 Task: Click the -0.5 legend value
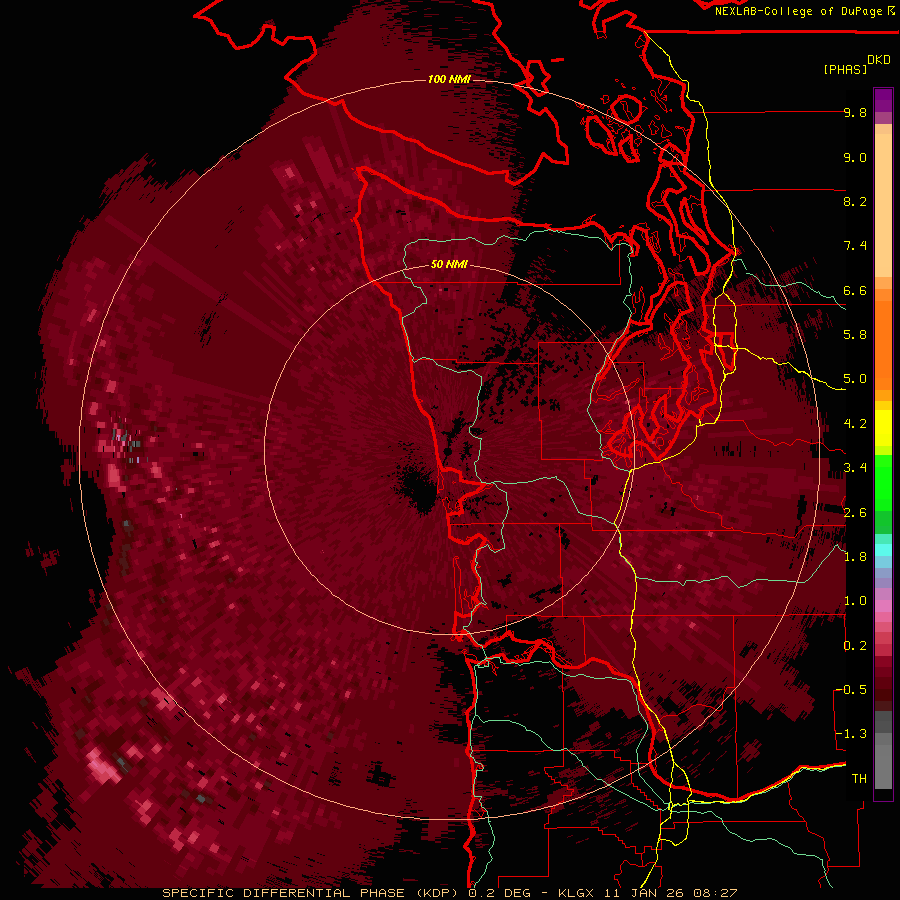[851, 690]
